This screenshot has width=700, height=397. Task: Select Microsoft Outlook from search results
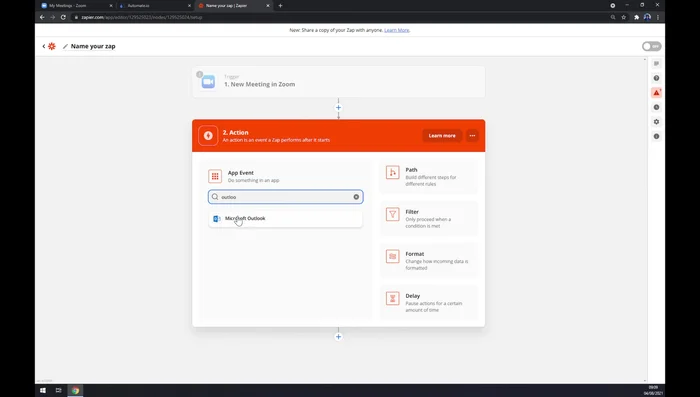[x=285, y=218]
